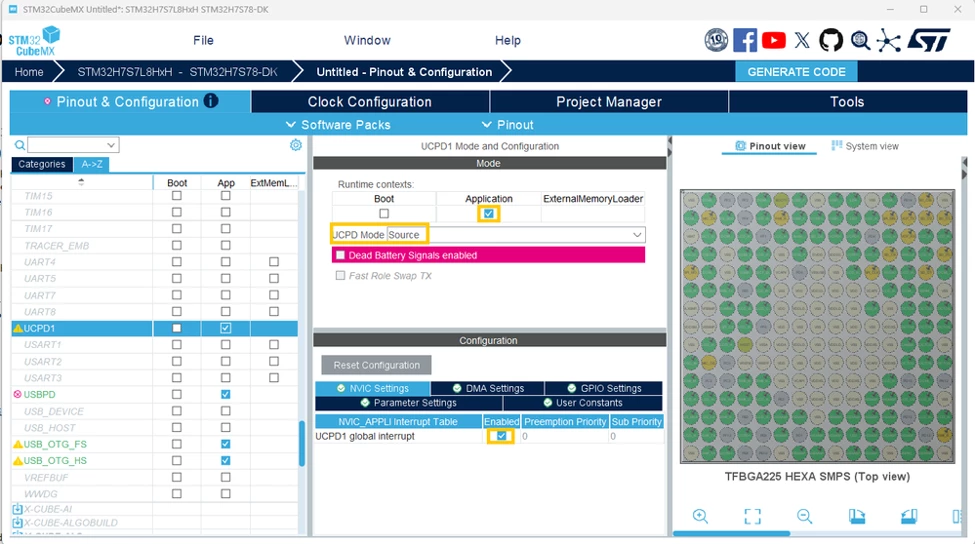The width and height of the screenshot is (975, 544).
Task: Zoom out of the pinout view
Action: click(805, 516)
